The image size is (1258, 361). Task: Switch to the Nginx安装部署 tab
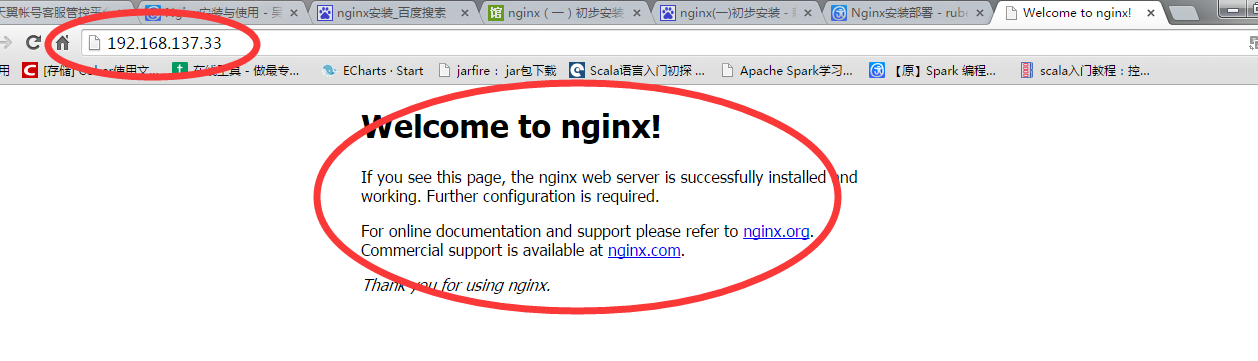click(x=909, y=13)
